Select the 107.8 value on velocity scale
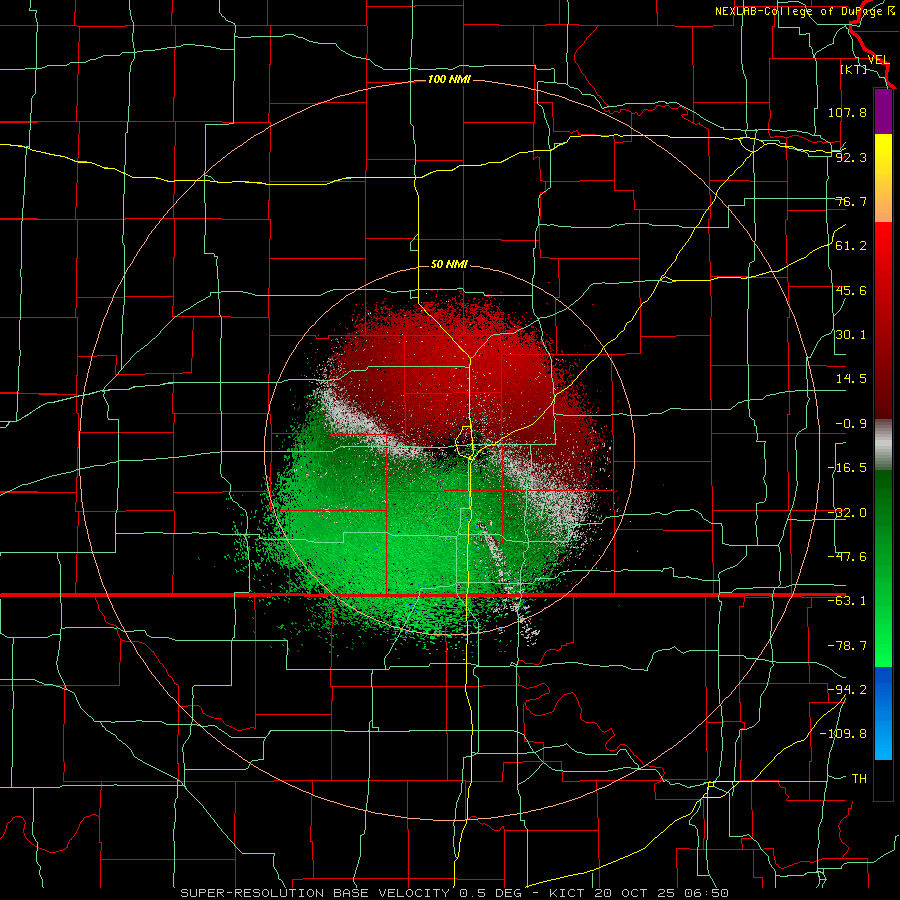Image resolution: width=900 pixels, height=900 pixels. 847,112
